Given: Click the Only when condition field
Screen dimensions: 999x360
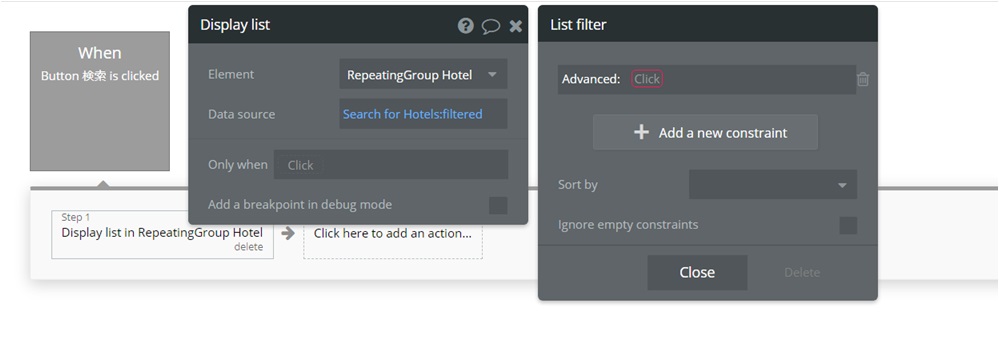Looking at the screenshot, I should tap(391, 164).
